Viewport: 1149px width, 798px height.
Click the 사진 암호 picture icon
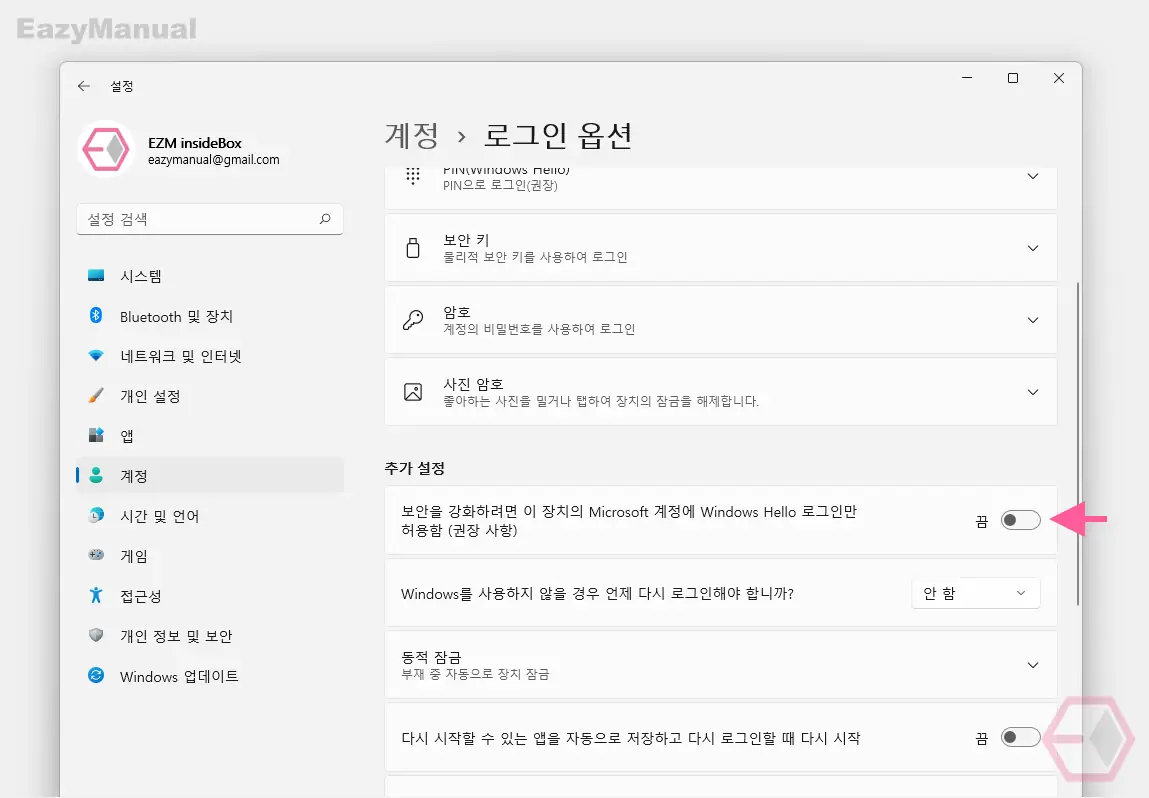[x=413, y=392]
